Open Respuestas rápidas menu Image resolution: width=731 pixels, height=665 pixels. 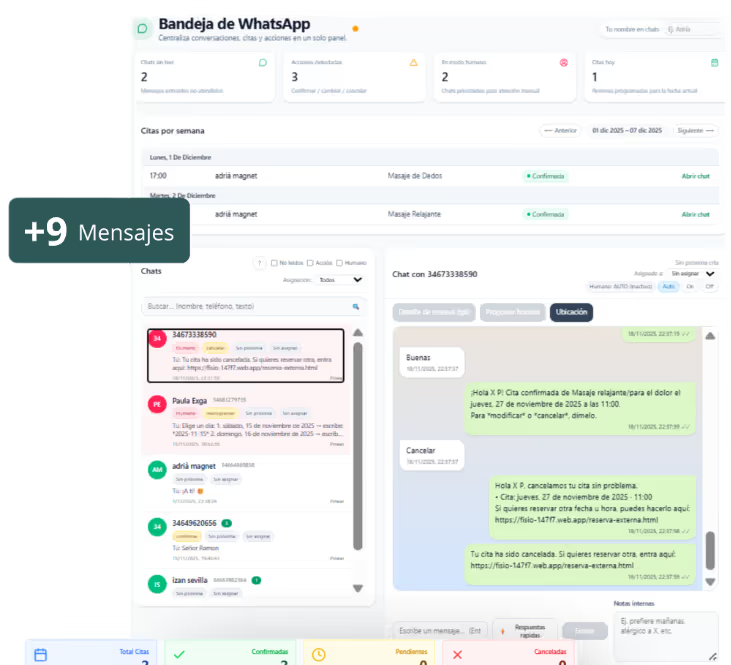click(525, 631)
